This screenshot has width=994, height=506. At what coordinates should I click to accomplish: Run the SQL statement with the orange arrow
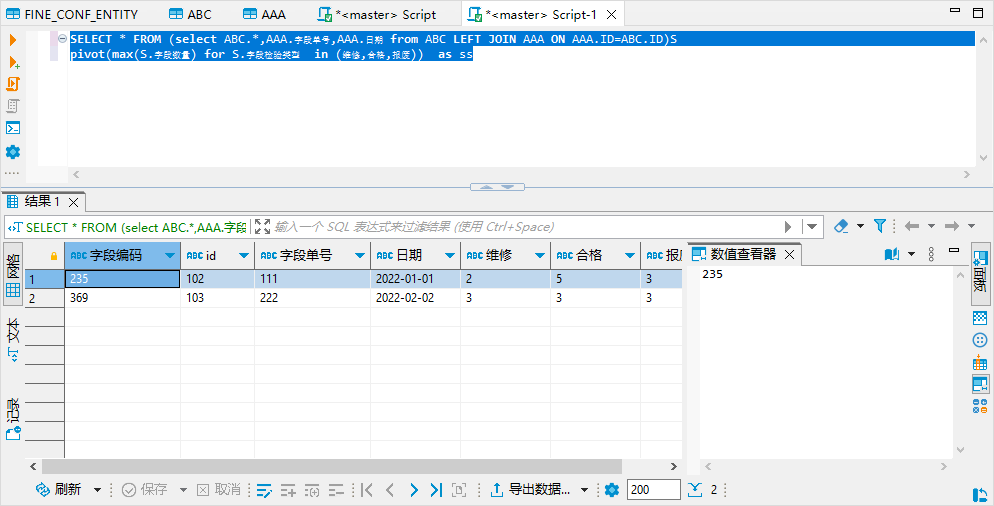(13, 40)
